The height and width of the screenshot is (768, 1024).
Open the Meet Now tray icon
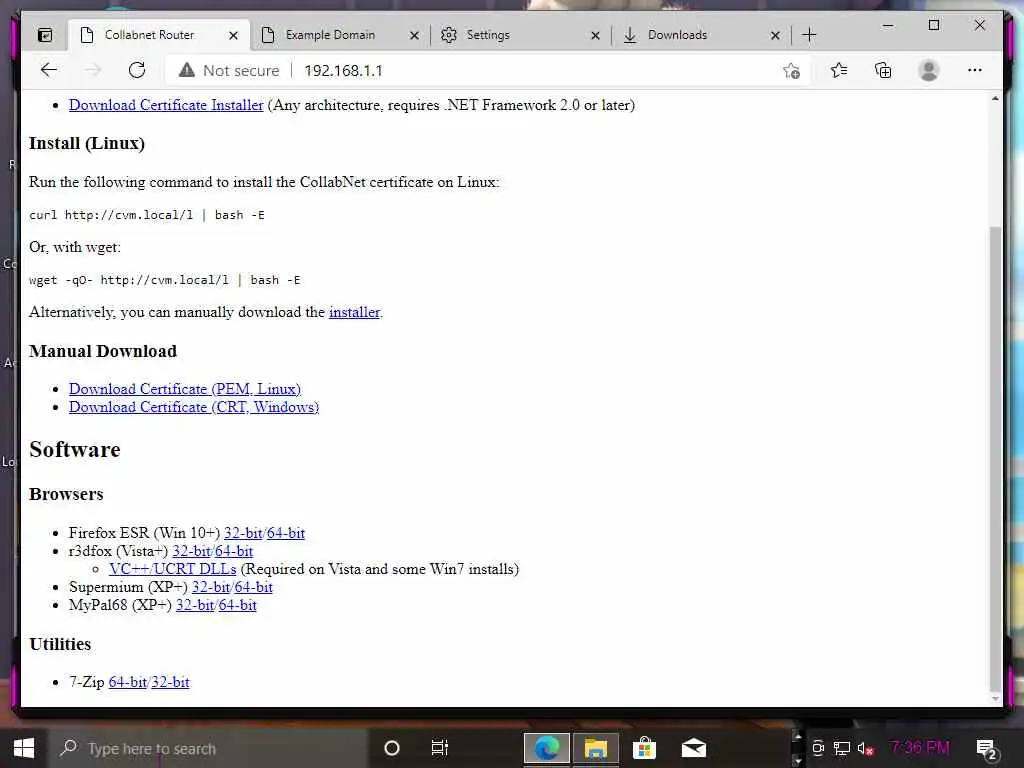coord(818,749)
